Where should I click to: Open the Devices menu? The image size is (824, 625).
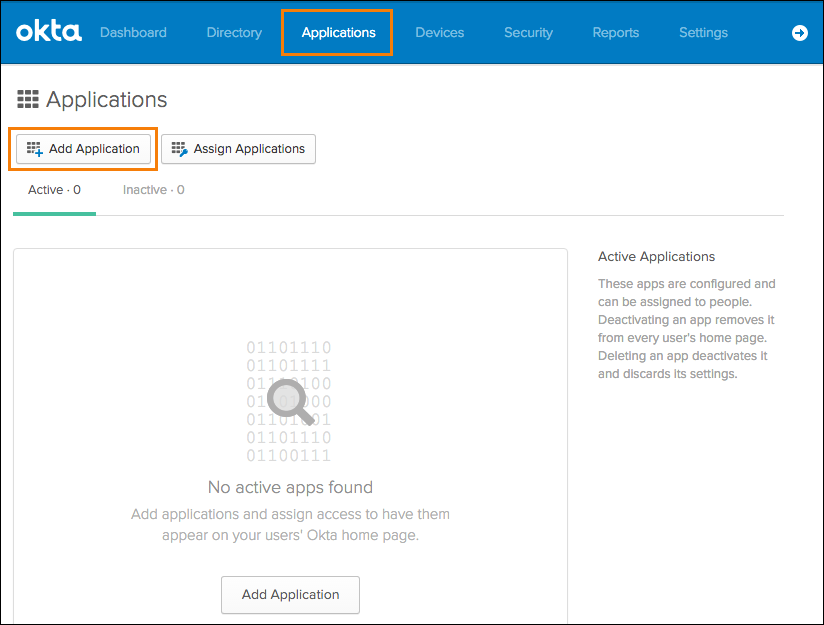point(439,33)
